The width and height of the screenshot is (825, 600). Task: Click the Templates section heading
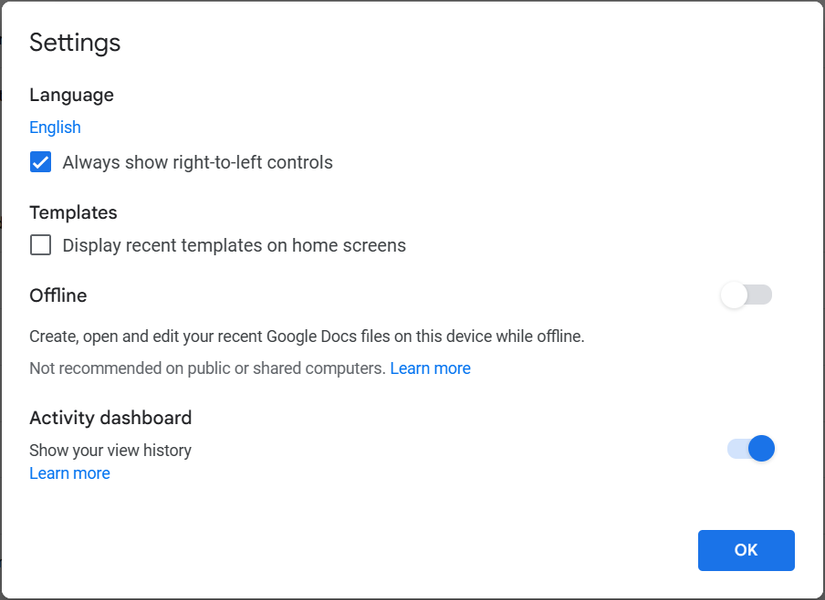point(72,212)
